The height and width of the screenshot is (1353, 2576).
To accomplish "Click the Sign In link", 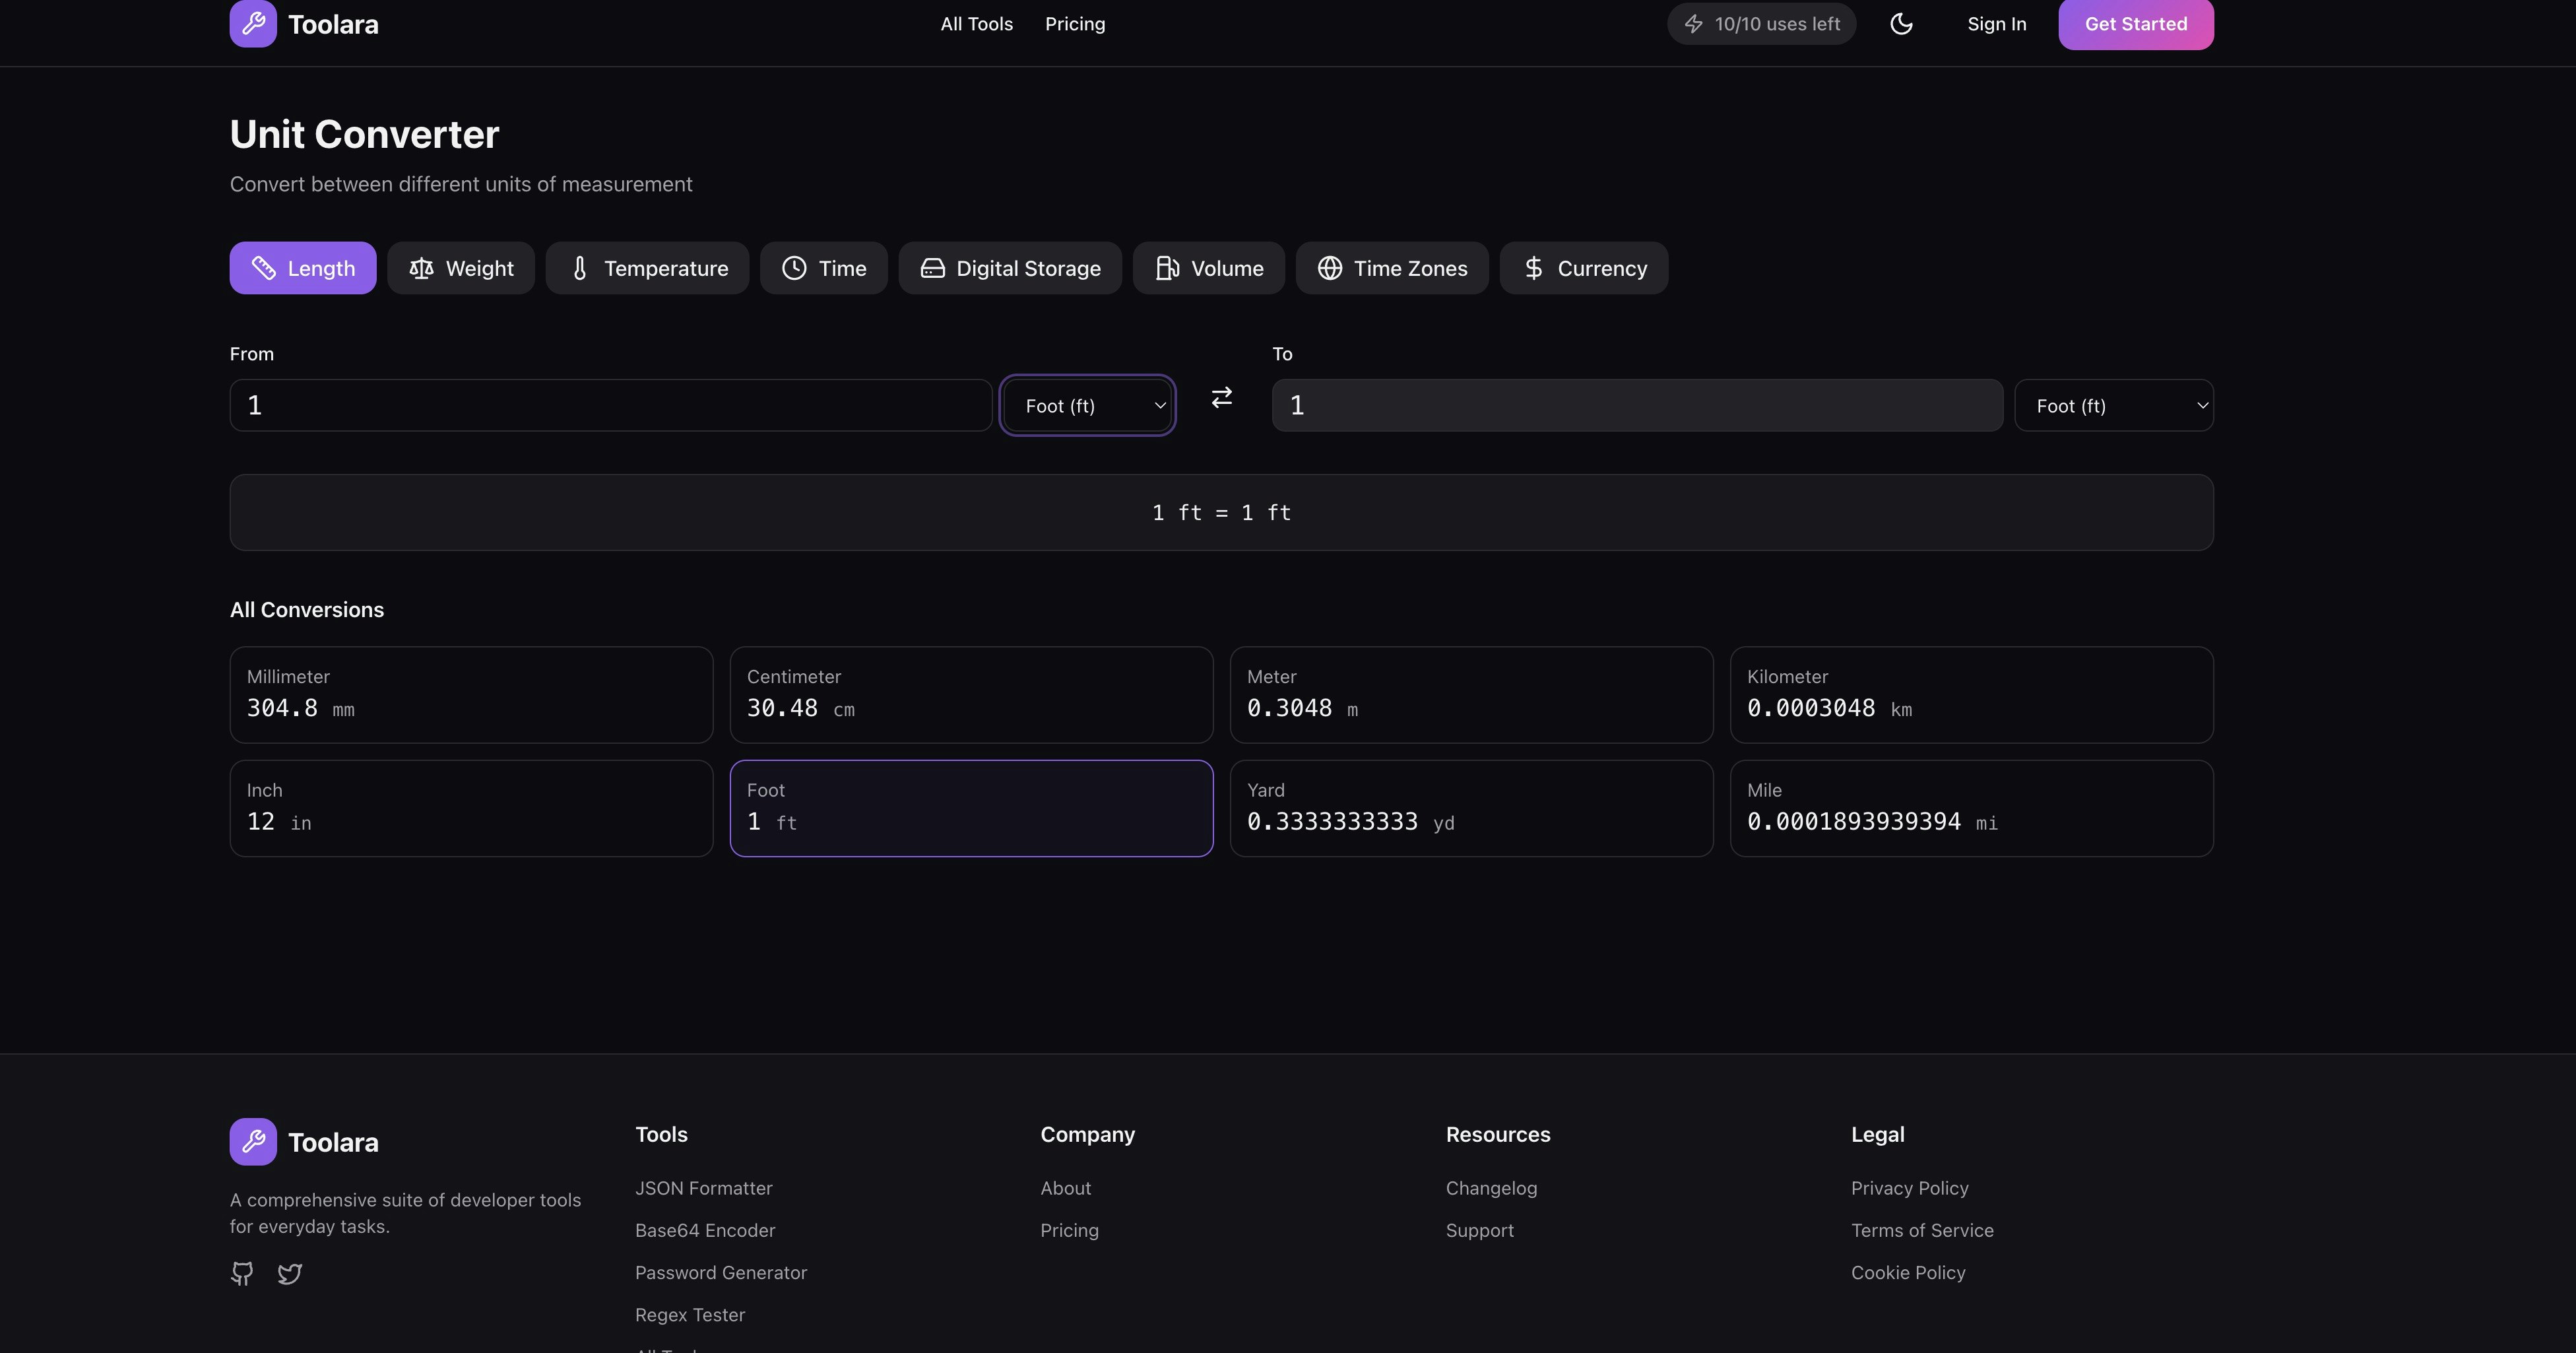I will (1996, 24).
